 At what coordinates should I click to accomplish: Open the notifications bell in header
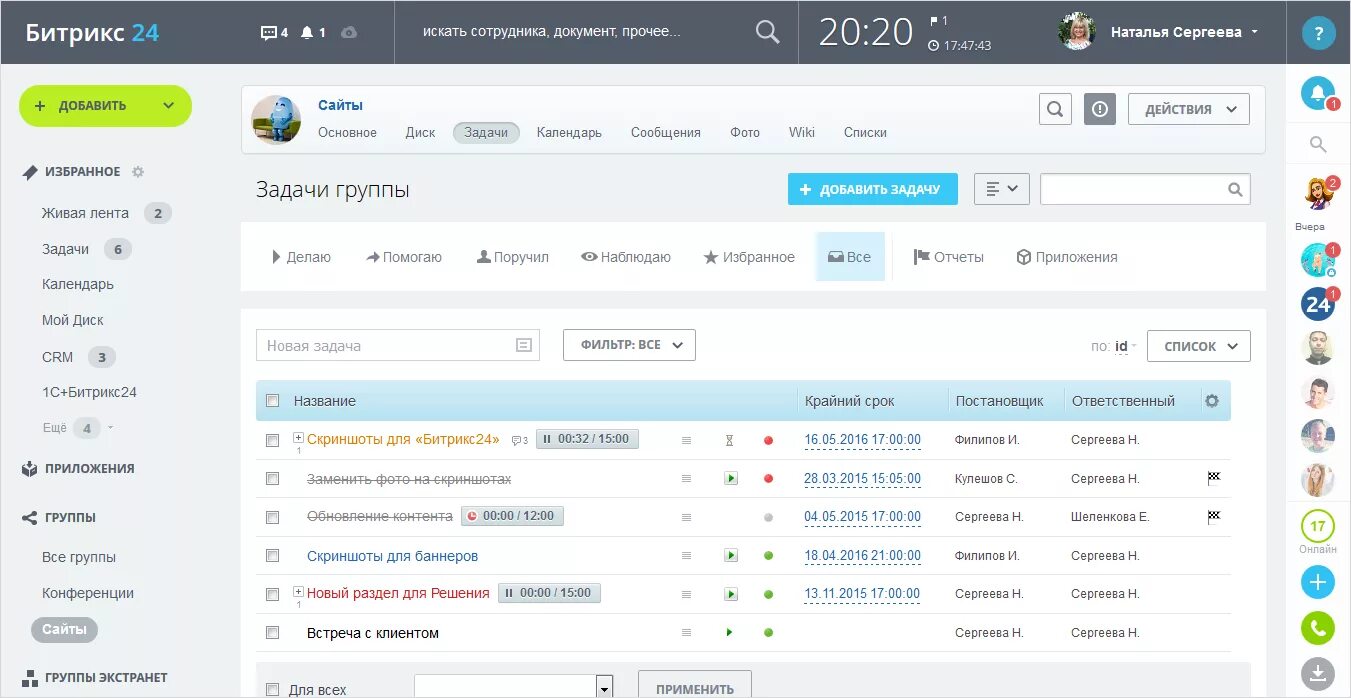click(314, 33)
